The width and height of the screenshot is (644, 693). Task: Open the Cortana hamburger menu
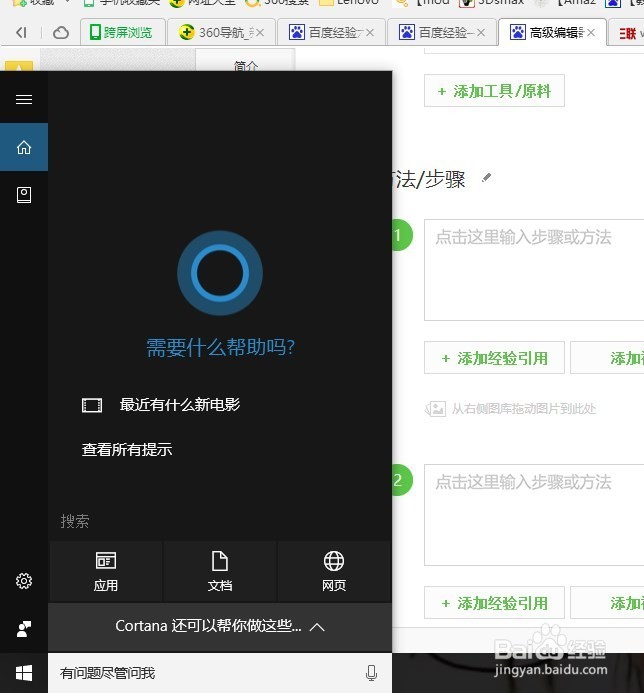(24, 99)
